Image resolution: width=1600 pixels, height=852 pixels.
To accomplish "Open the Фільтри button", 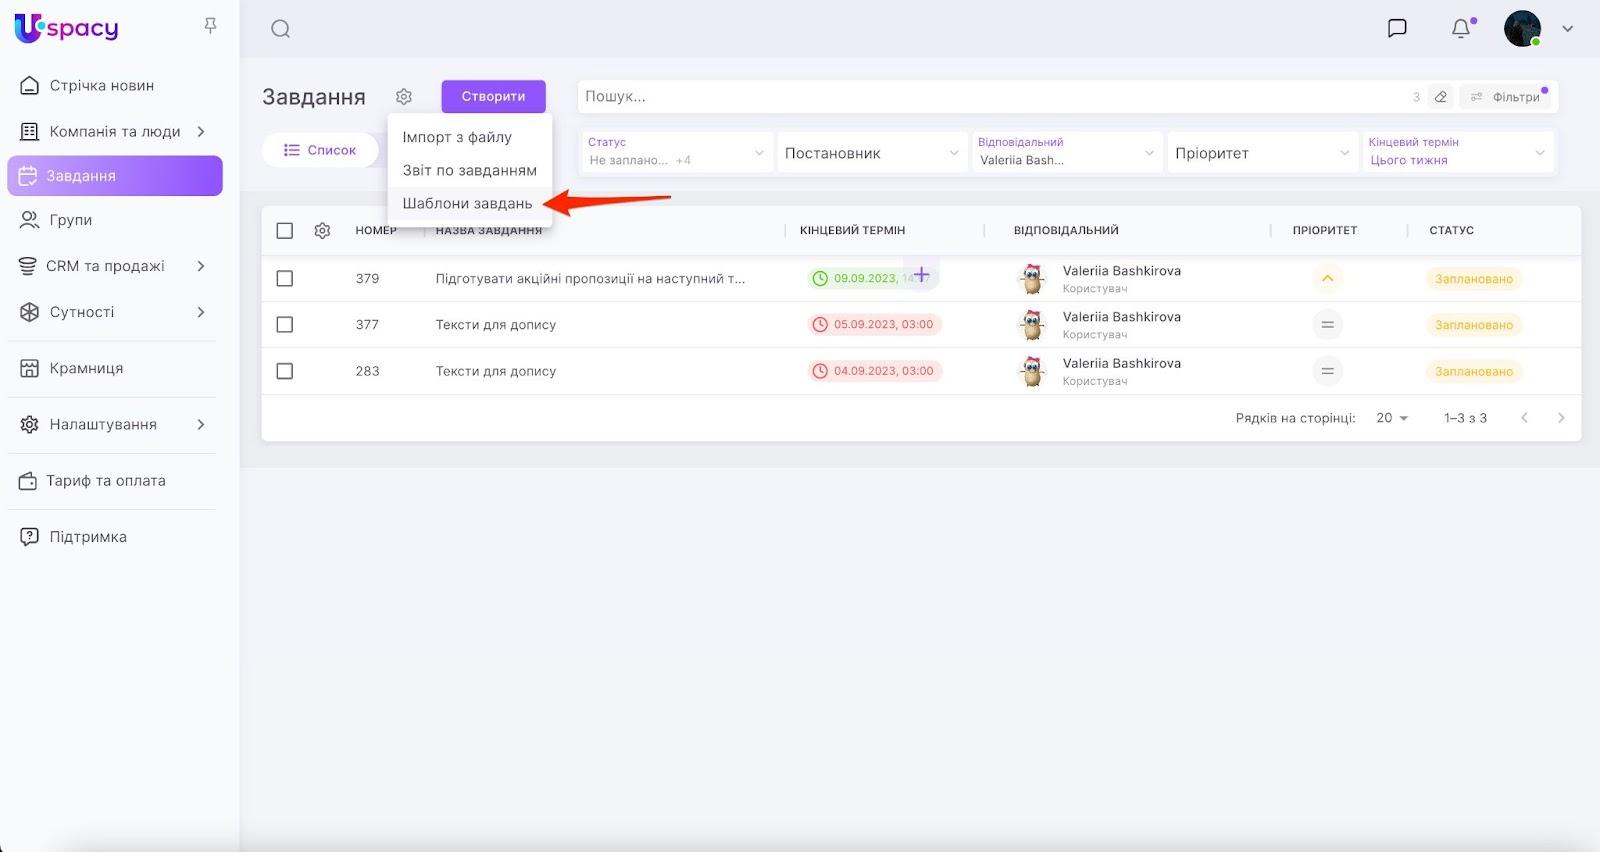I will coord(1506,97).
